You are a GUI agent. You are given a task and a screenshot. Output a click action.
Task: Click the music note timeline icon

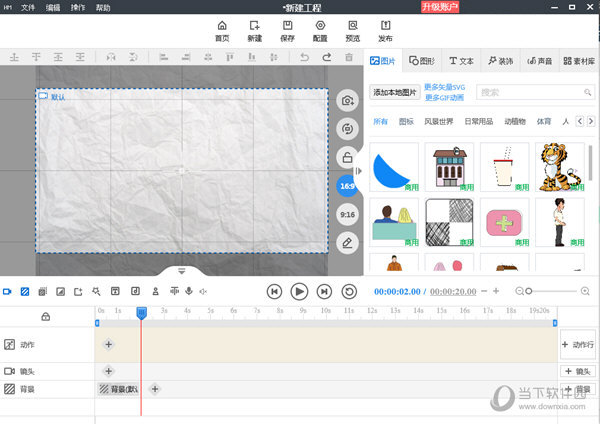point(135,292)
